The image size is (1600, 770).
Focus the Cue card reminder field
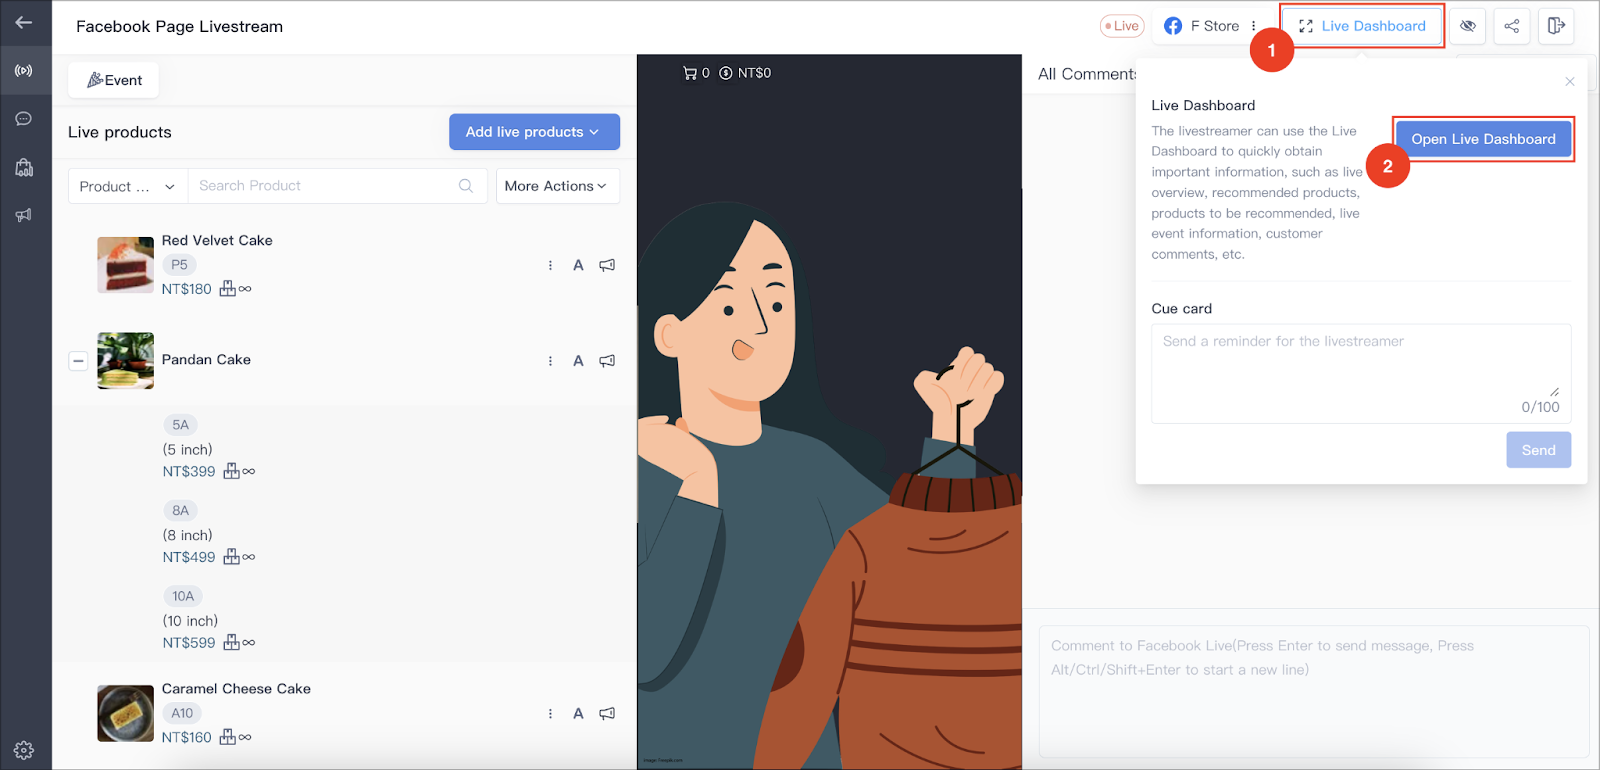click(1361, 373)
